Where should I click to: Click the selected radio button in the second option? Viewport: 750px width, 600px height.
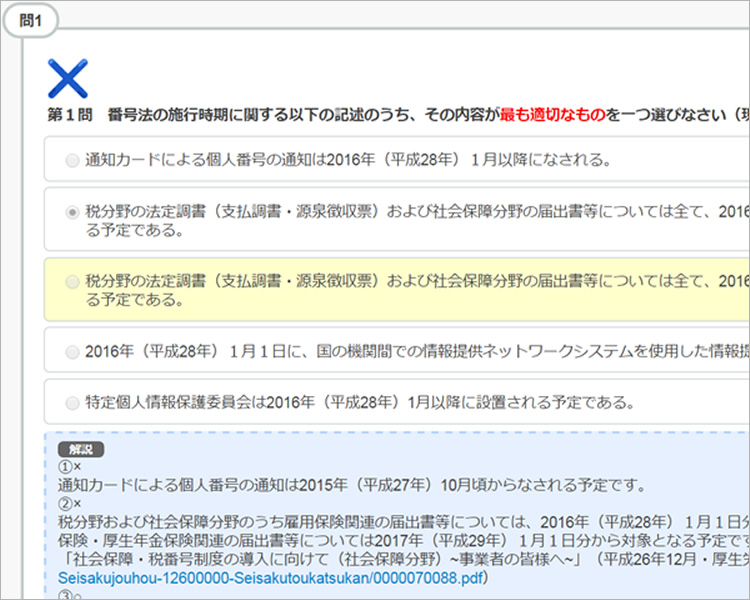point(72,212)
